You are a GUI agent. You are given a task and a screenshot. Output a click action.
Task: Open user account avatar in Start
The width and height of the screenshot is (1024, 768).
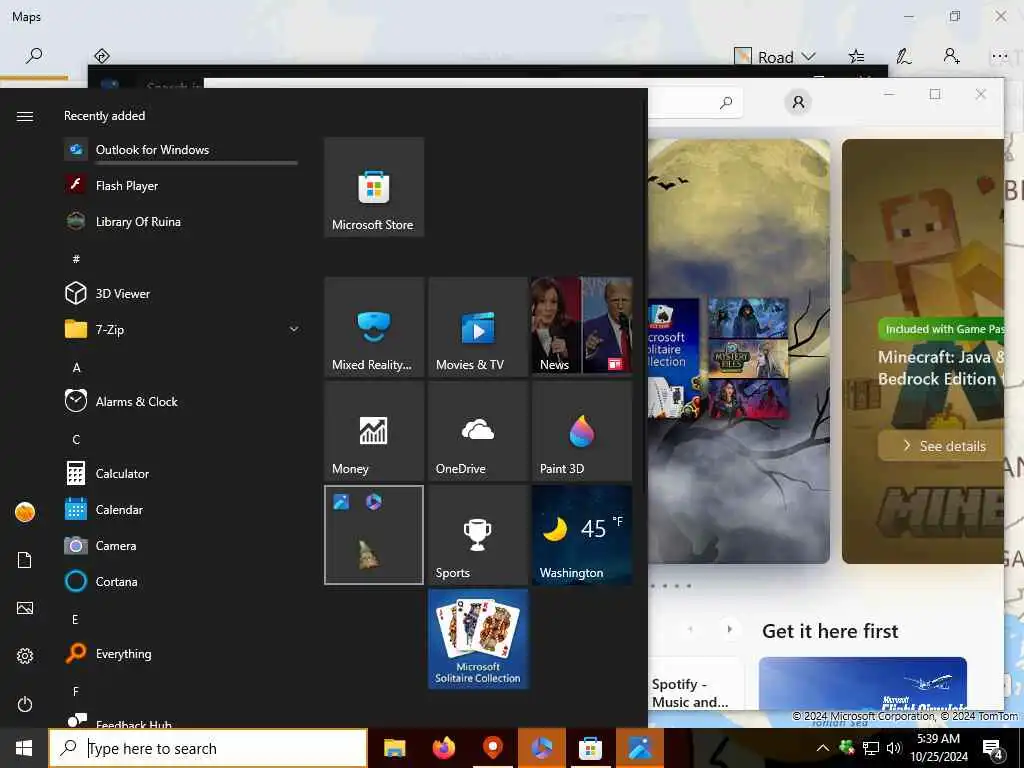(x=25, y=512)
